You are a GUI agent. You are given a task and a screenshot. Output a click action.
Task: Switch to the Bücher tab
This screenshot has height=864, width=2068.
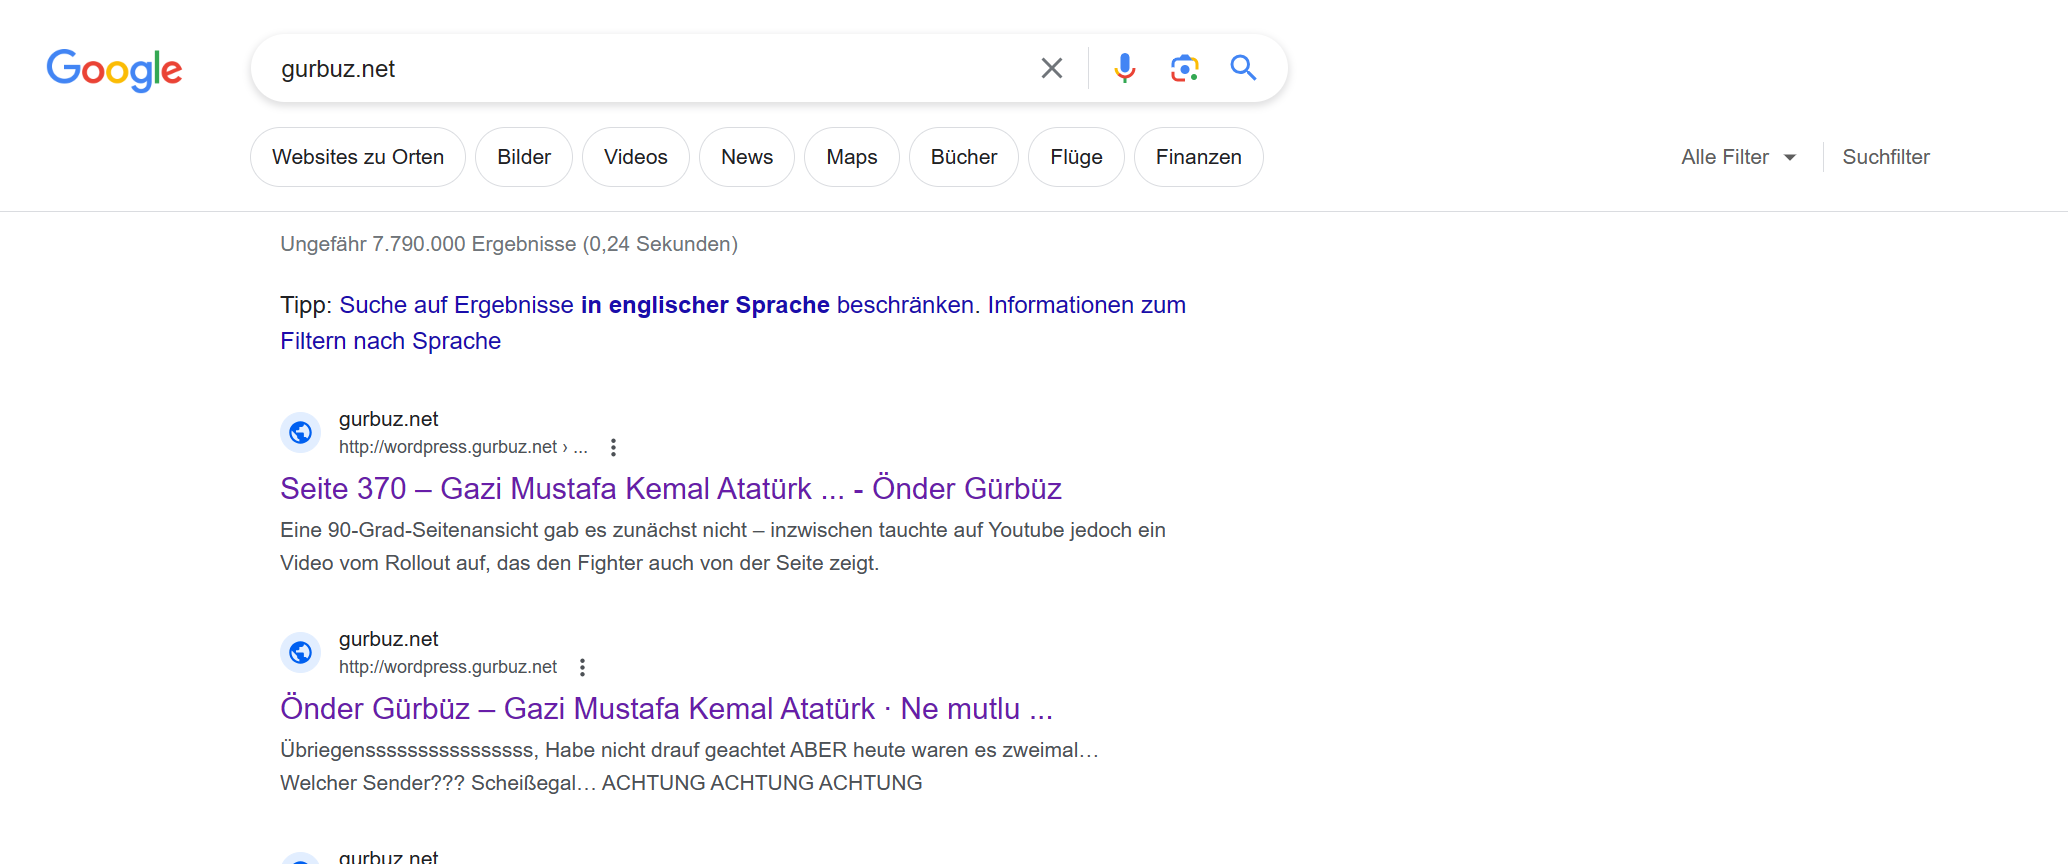tap(964, 157)
